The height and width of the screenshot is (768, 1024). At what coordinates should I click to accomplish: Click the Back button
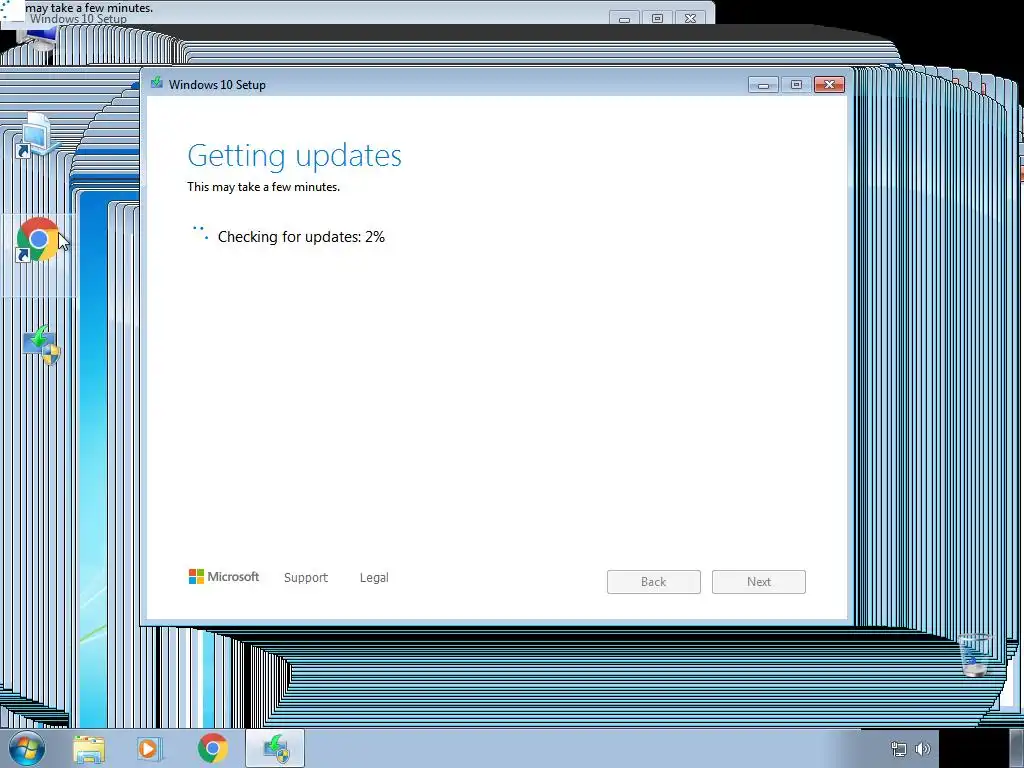pyautogui.click(x=654, y=582)
